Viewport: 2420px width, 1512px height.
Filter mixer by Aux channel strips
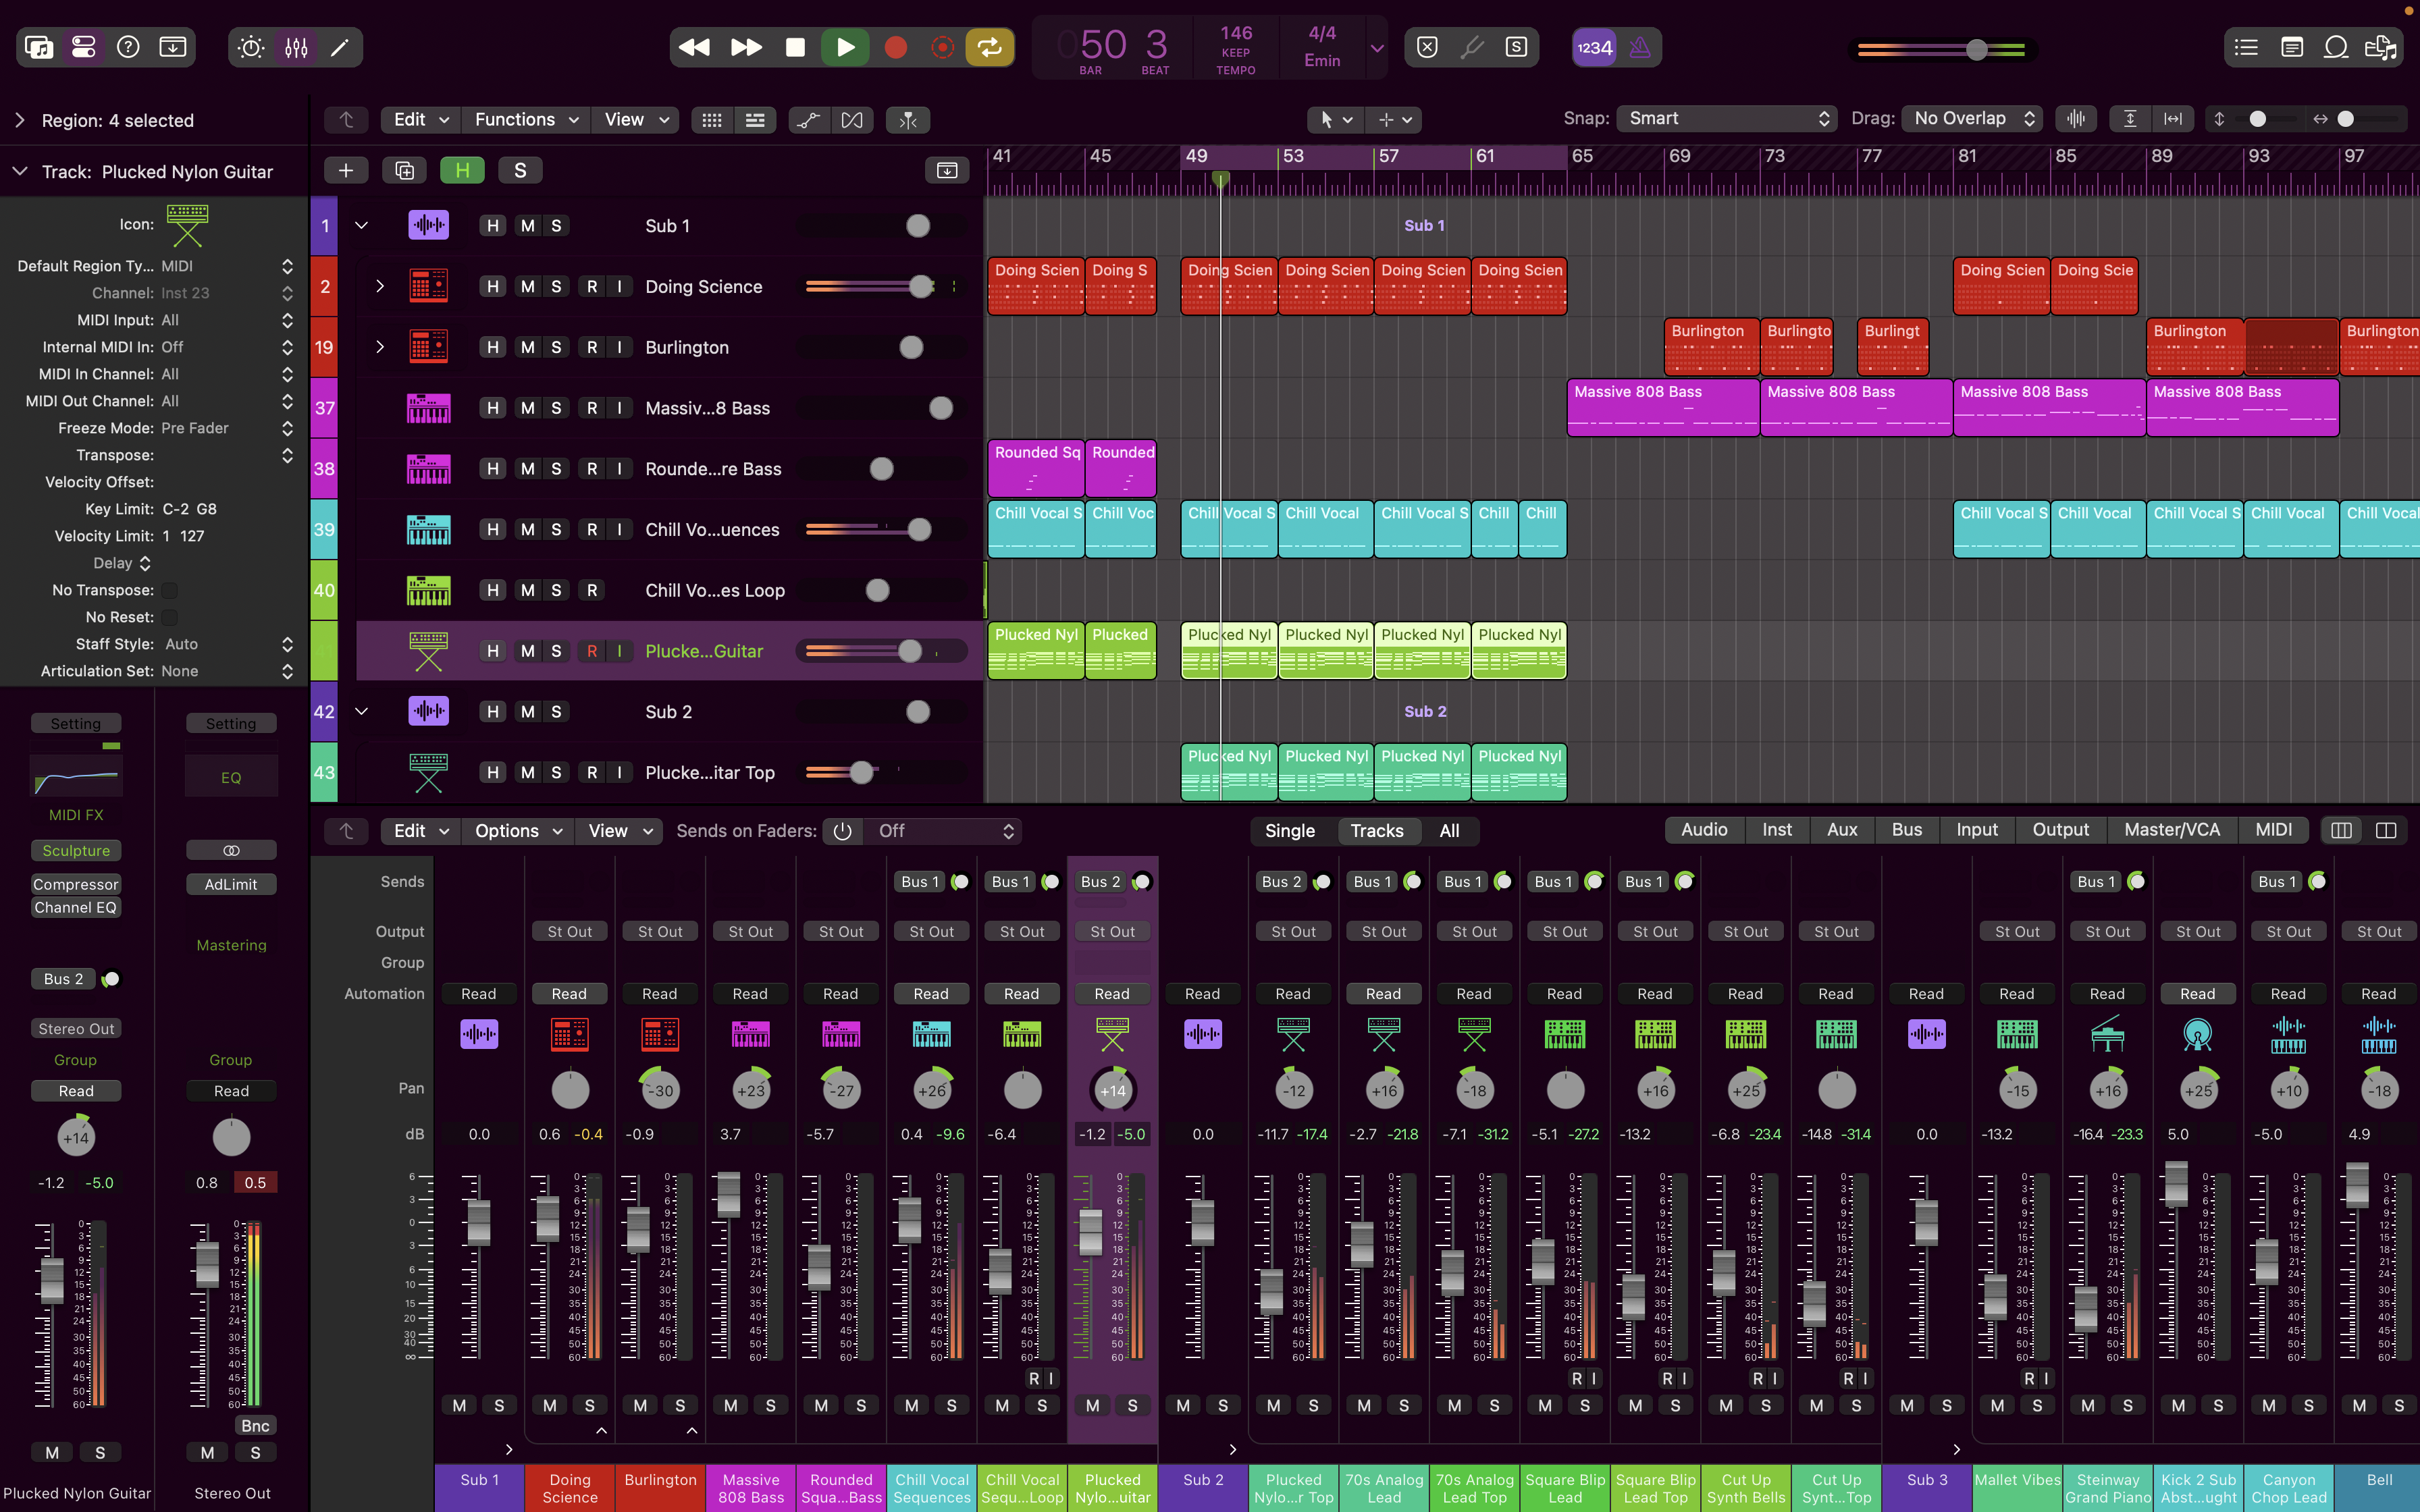click(x=1841, y=829)
